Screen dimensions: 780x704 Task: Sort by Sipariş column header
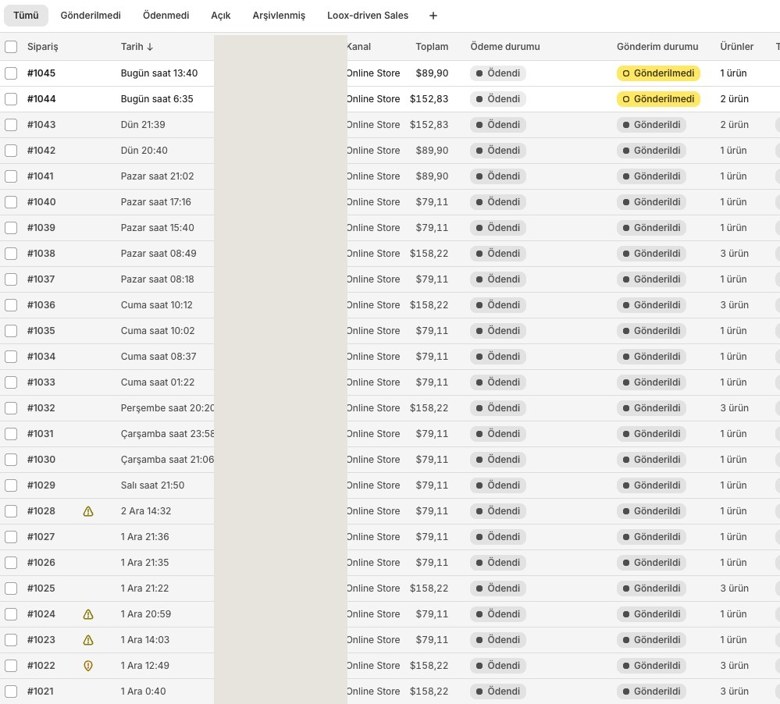[x=43, y=47]
